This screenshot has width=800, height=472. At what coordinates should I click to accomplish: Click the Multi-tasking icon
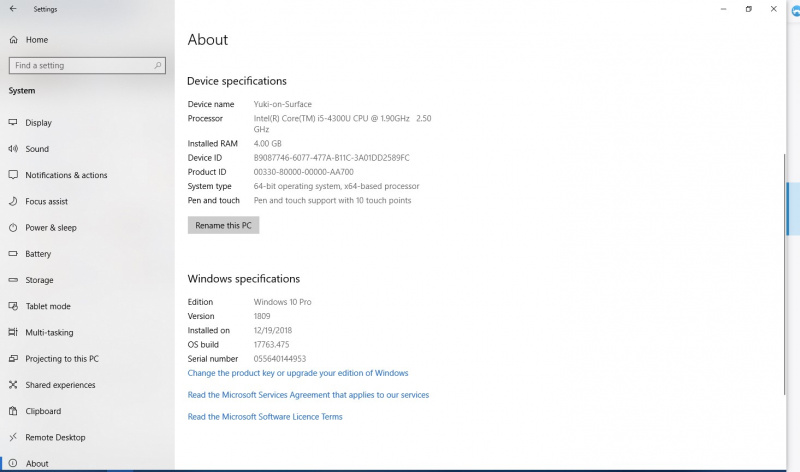[13, 332]
